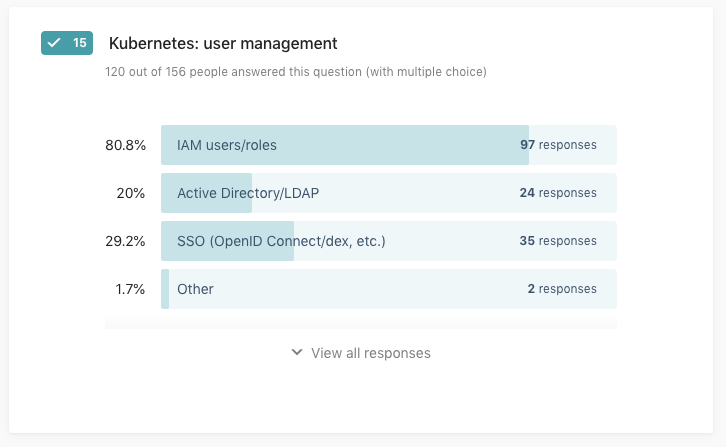Click the 20% percentage label
This screenshot has width=726, height=447.
pos(131,193)
